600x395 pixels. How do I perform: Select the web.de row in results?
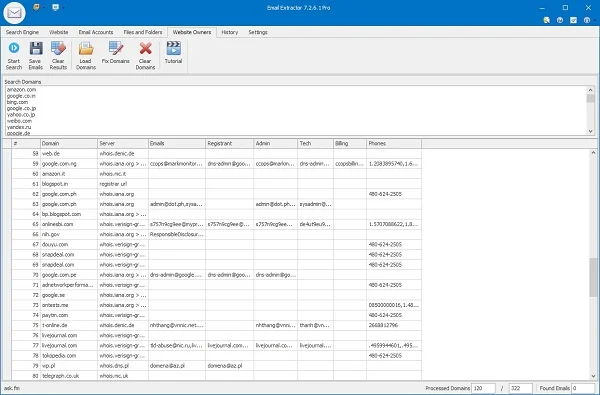[x=217, y=153]
